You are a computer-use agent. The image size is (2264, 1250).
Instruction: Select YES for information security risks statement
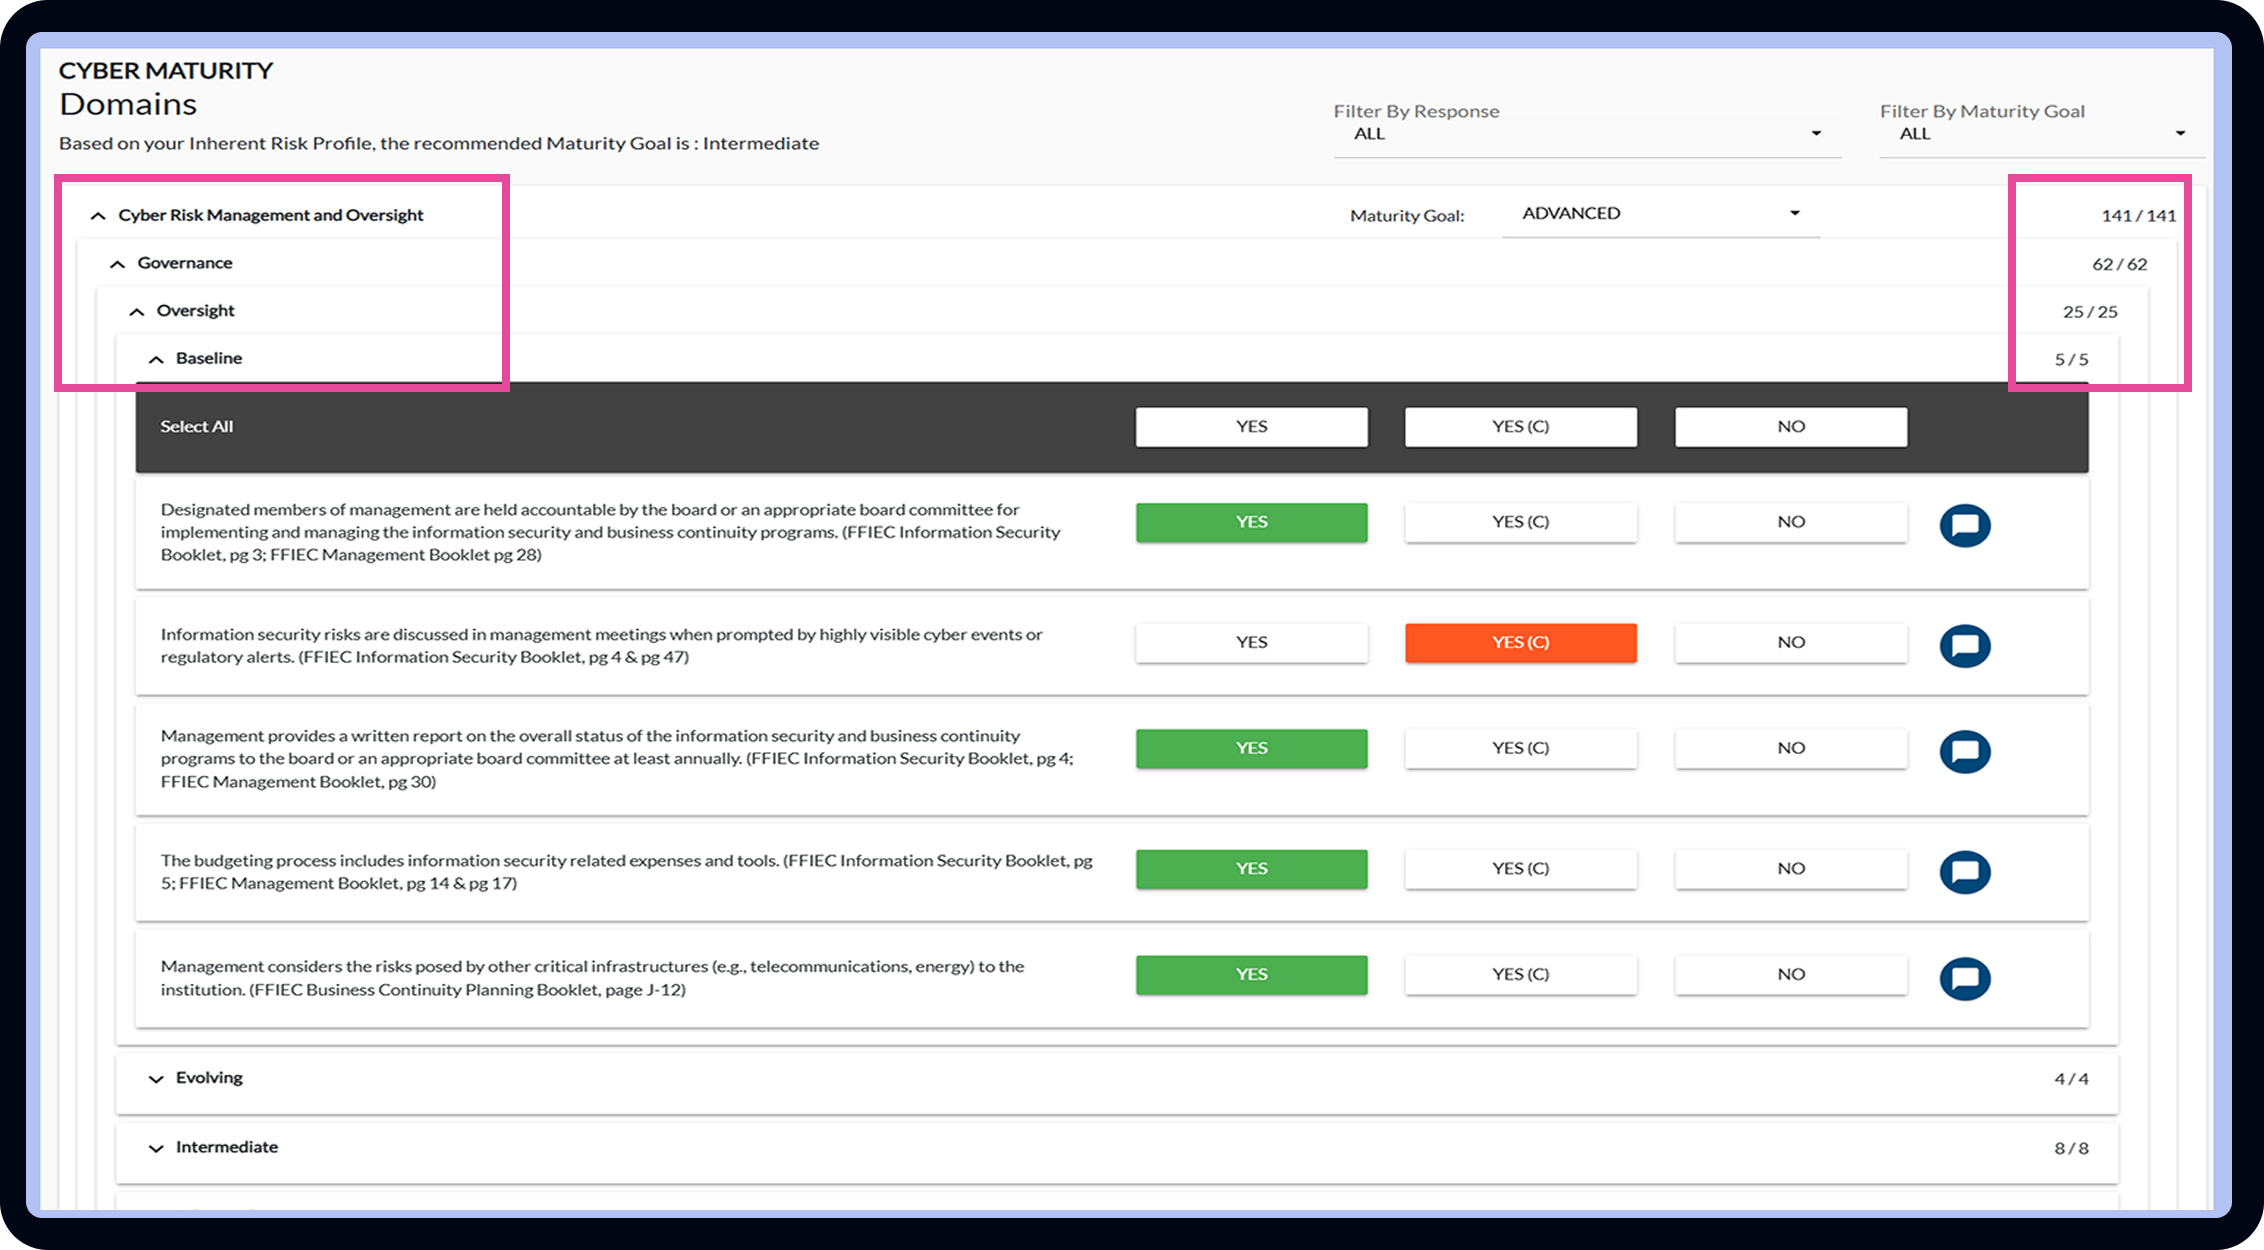pos(1251,642)
